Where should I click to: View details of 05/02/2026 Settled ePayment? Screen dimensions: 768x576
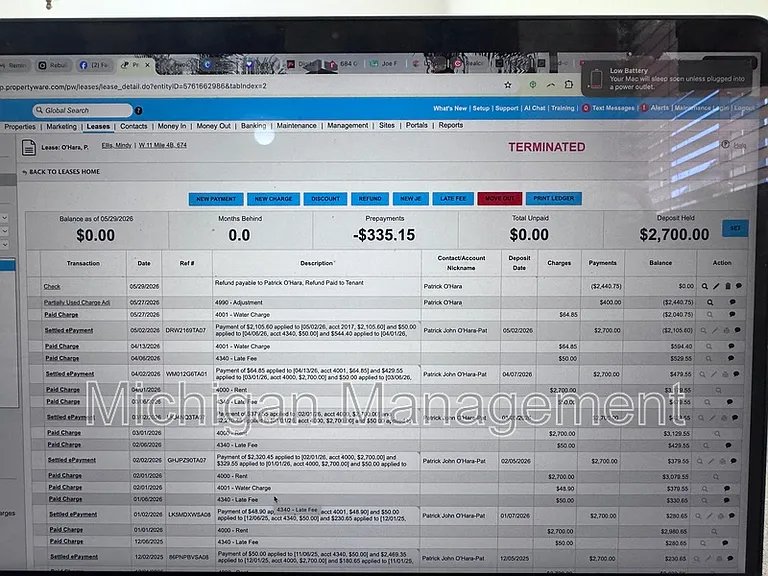(703, 331)
